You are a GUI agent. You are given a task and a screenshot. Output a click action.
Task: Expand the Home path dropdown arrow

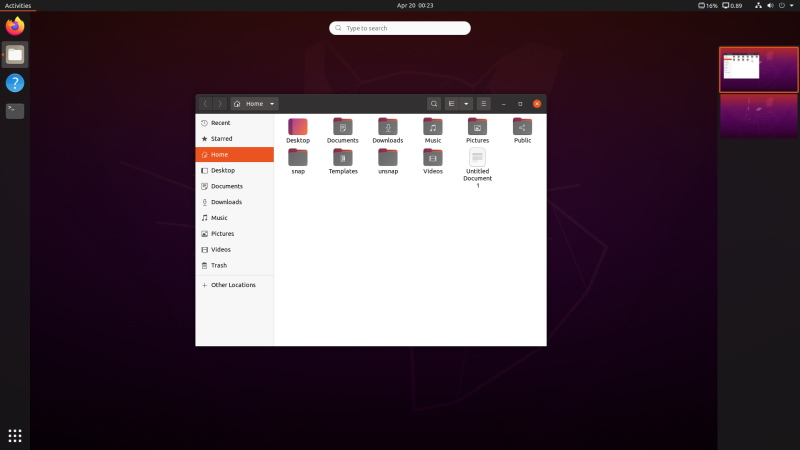272,104
